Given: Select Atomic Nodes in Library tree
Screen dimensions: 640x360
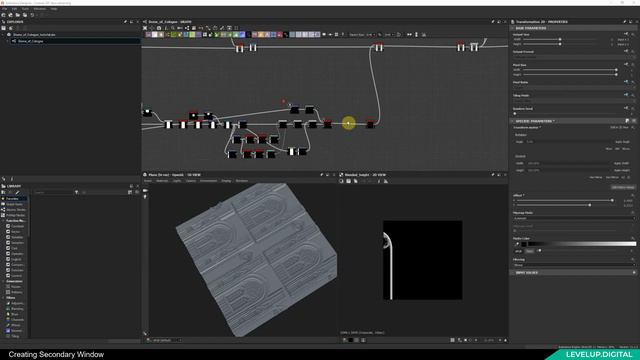Looking at the screenshot, I should (x=16, y=209).
